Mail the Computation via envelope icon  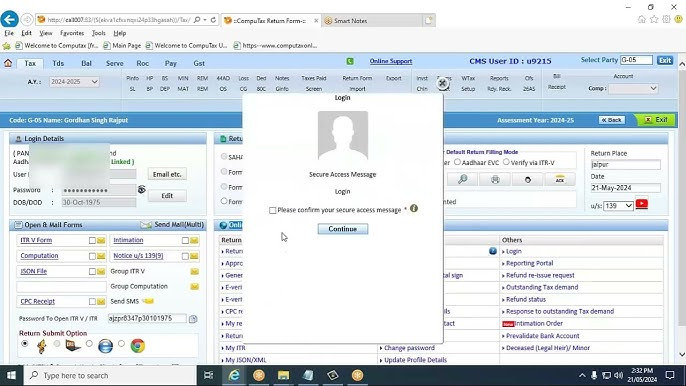[x=101, y=256]
